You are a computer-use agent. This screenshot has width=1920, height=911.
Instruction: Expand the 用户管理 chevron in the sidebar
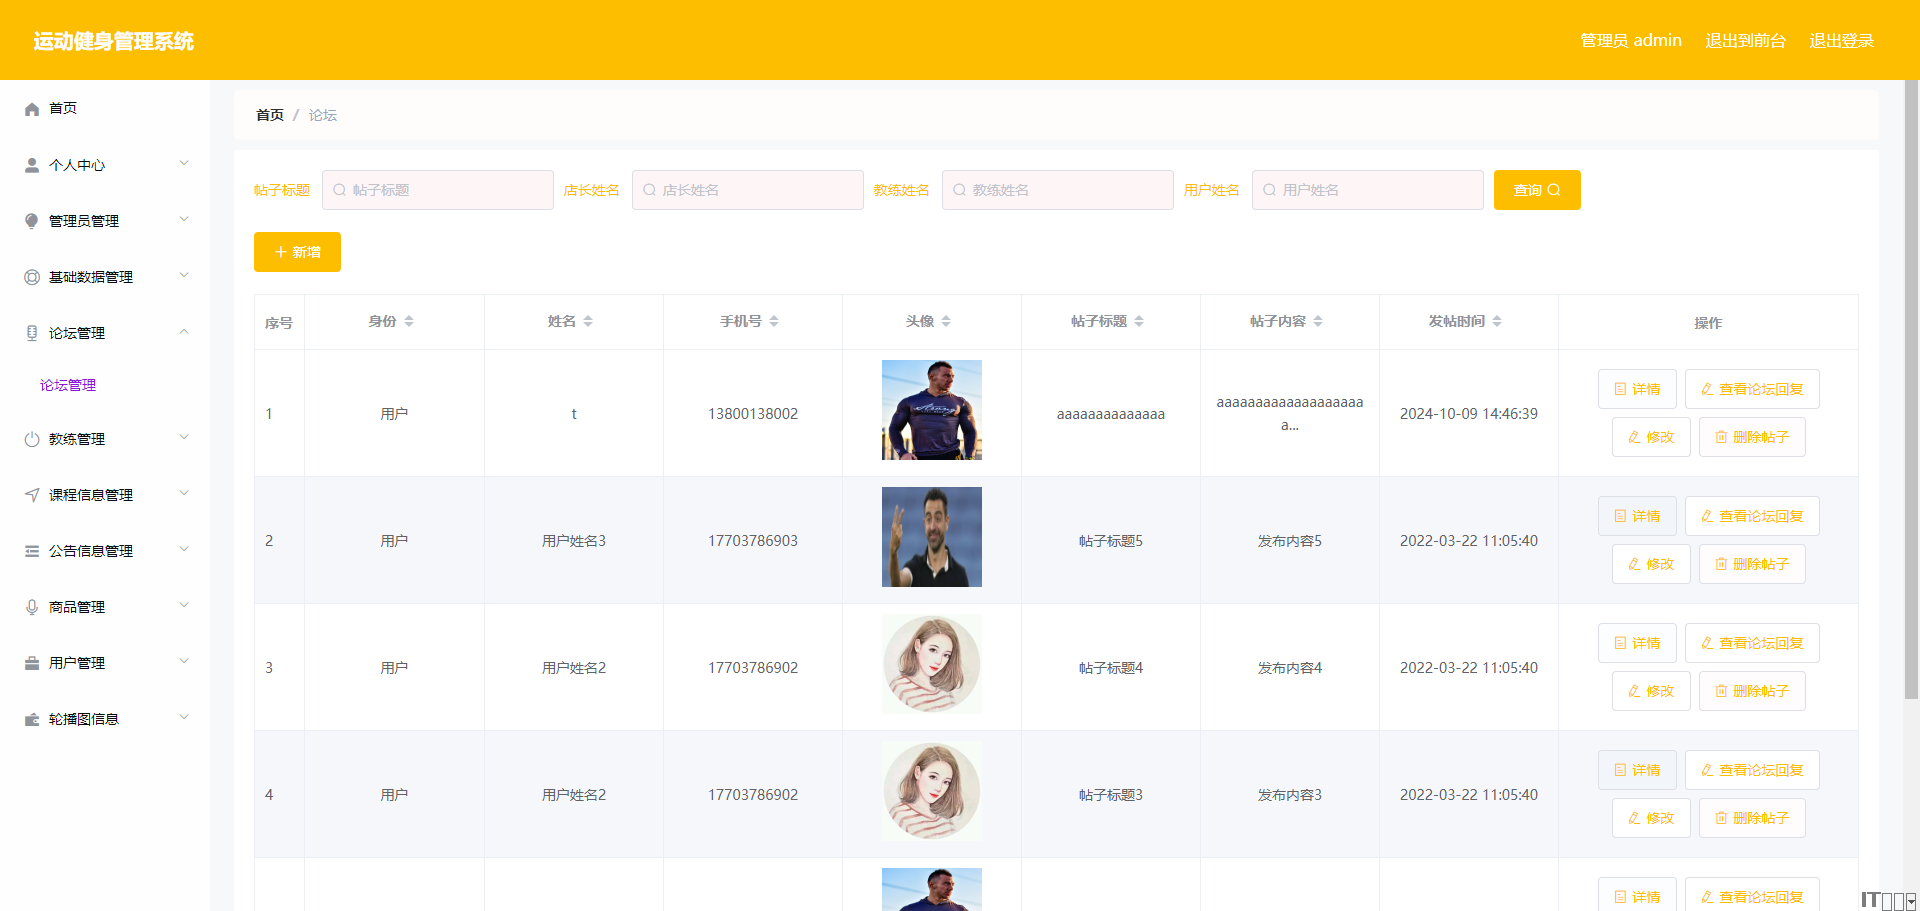point(184,662)
